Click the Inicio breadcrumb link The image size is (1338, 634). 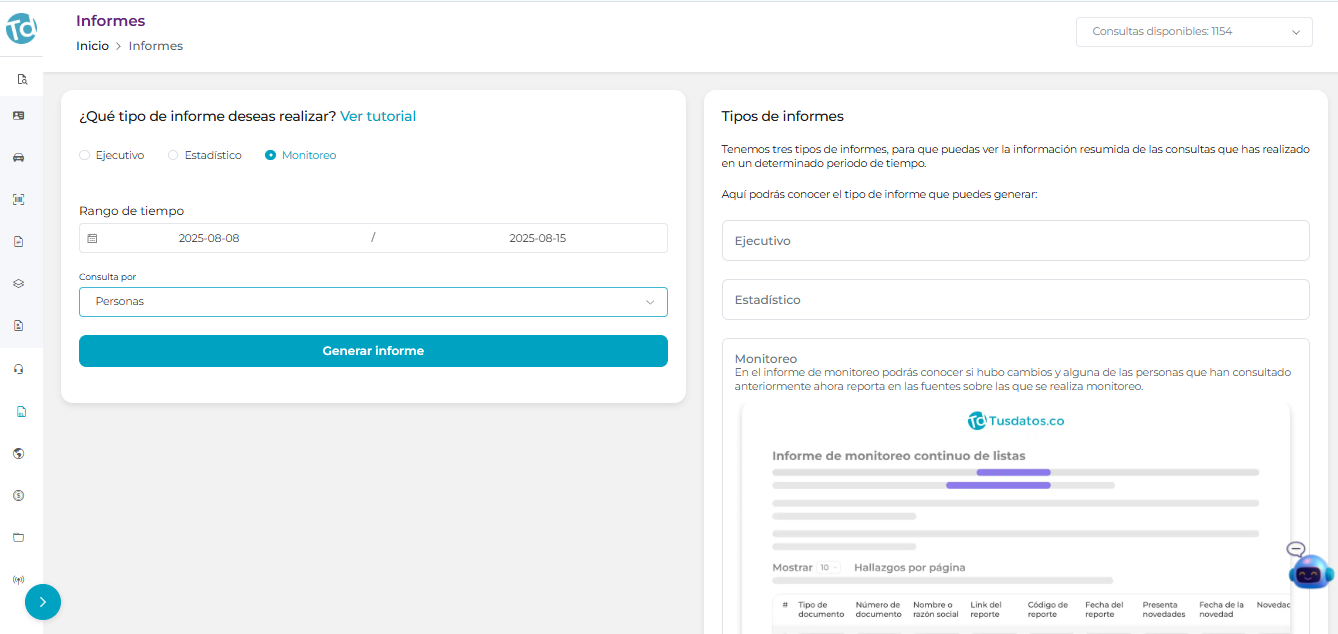(x=92, y=46)
